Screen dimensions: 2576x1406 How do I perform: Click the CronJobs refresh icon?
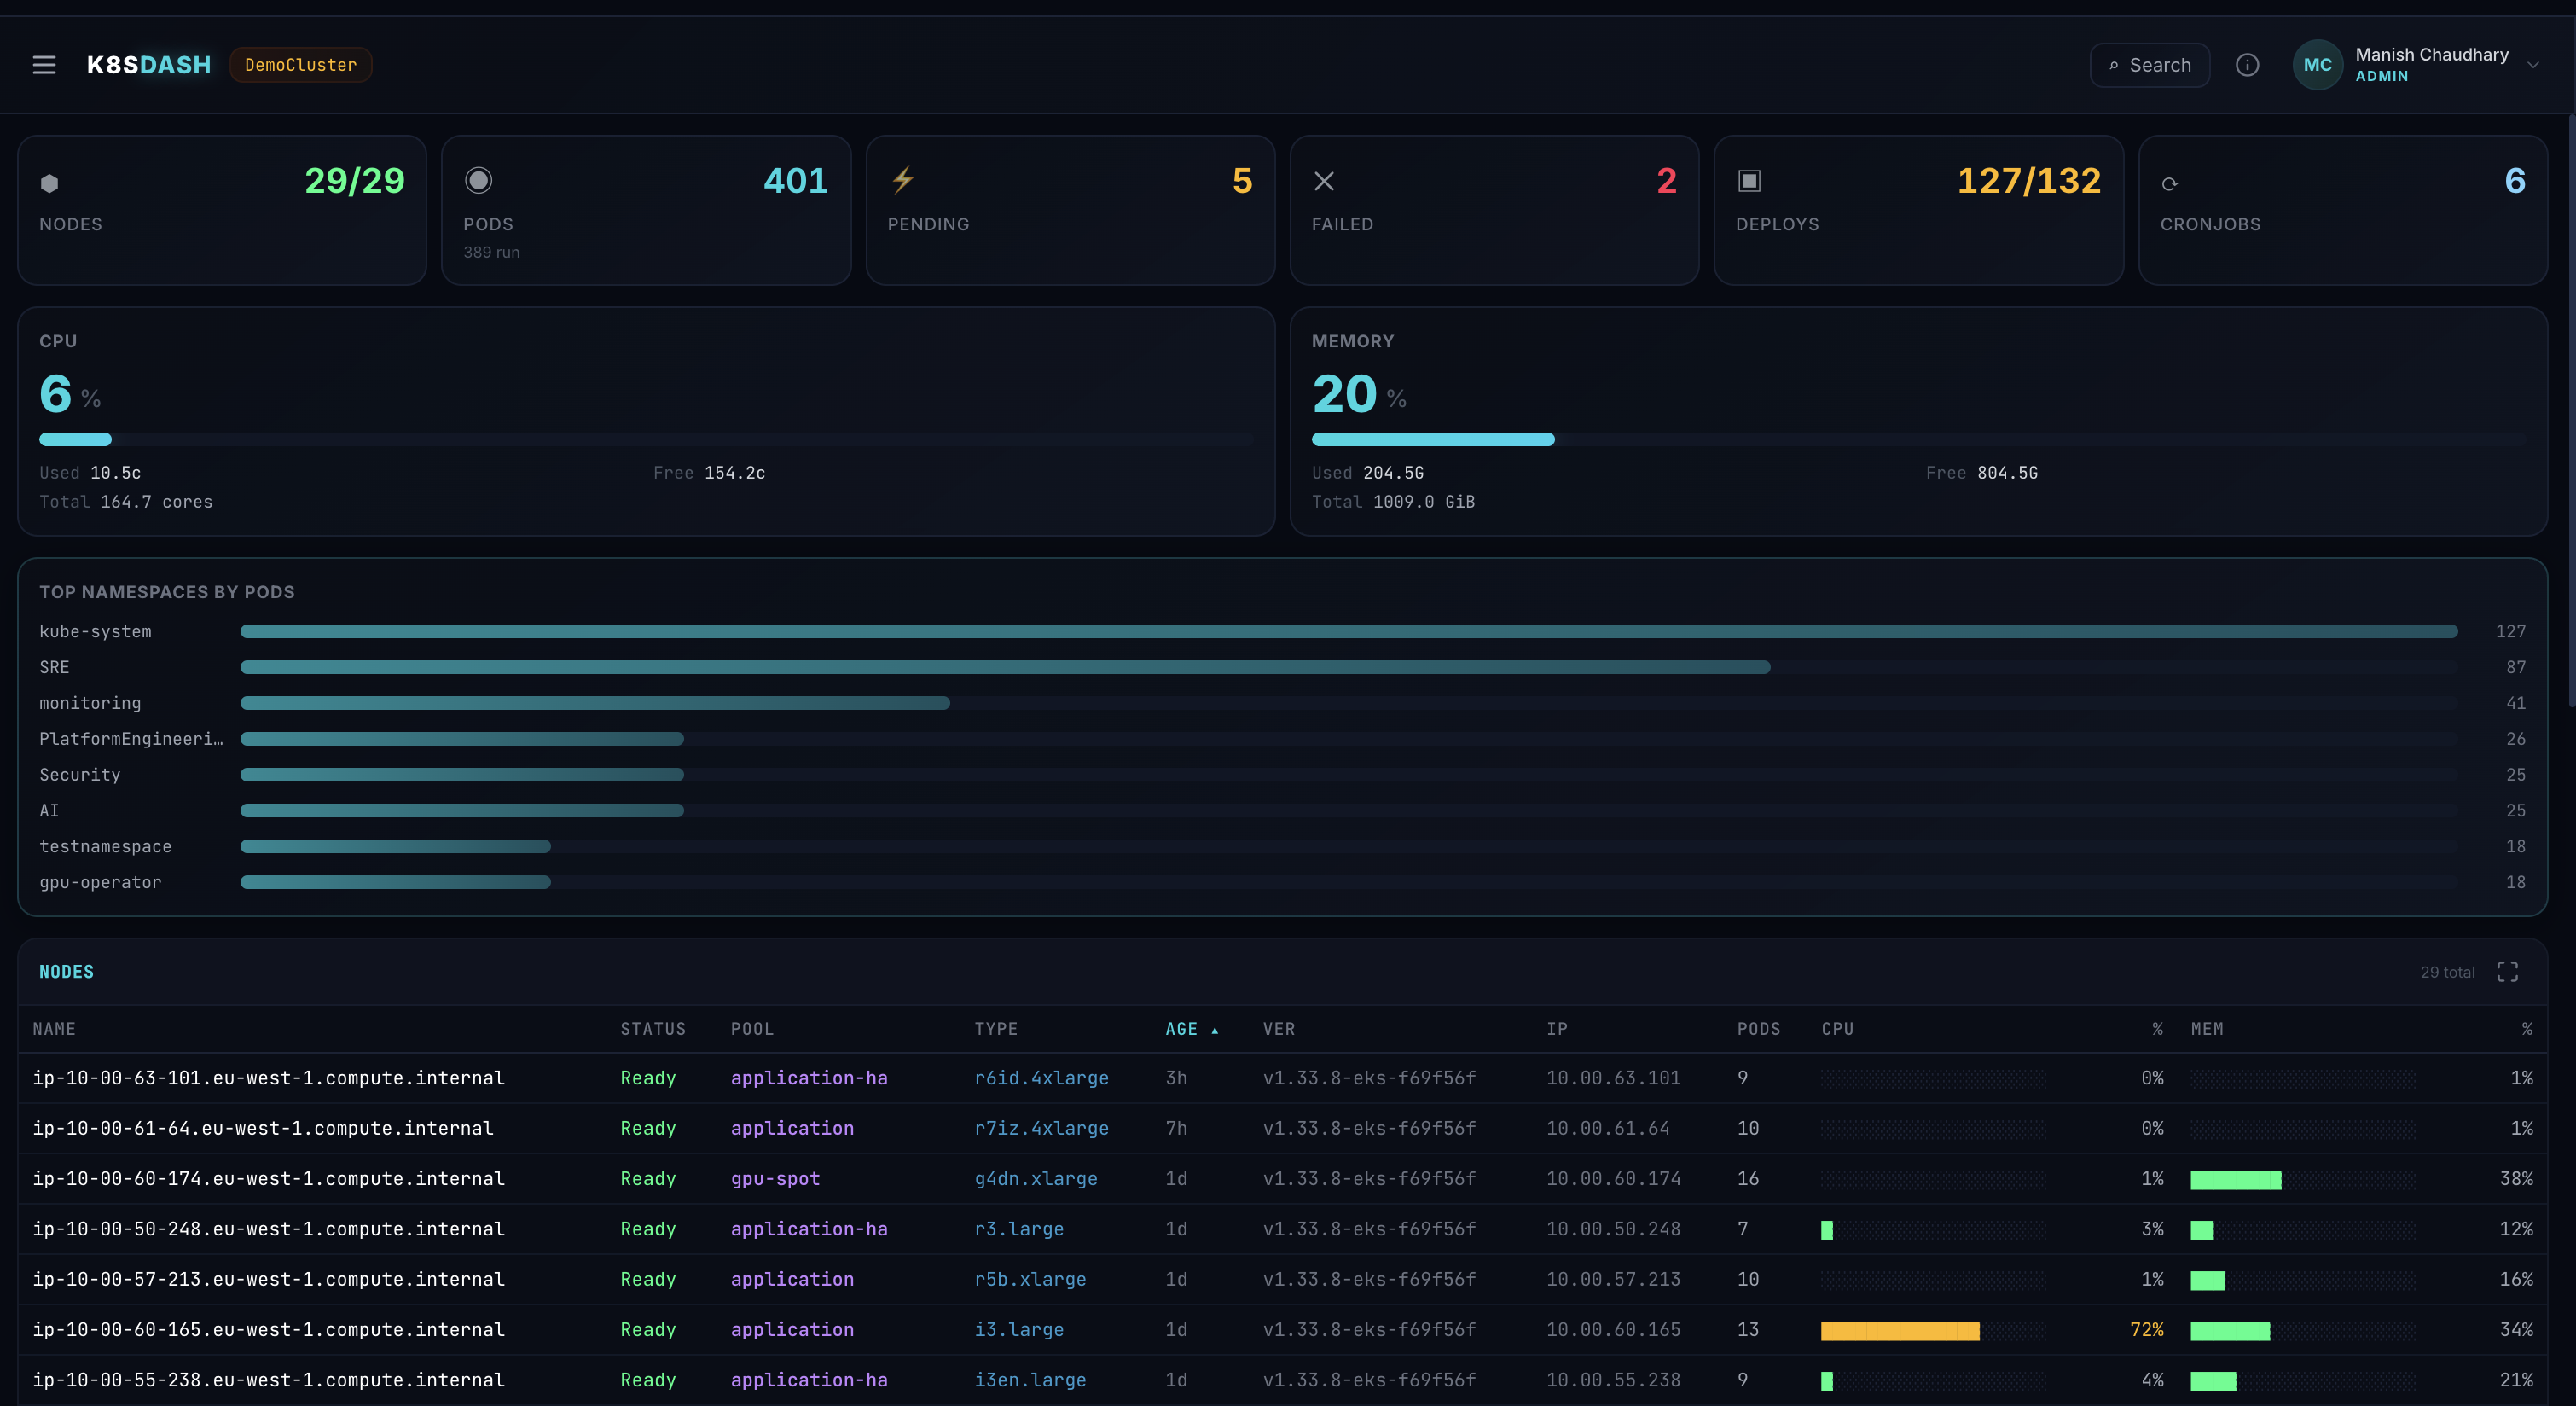2171,183
